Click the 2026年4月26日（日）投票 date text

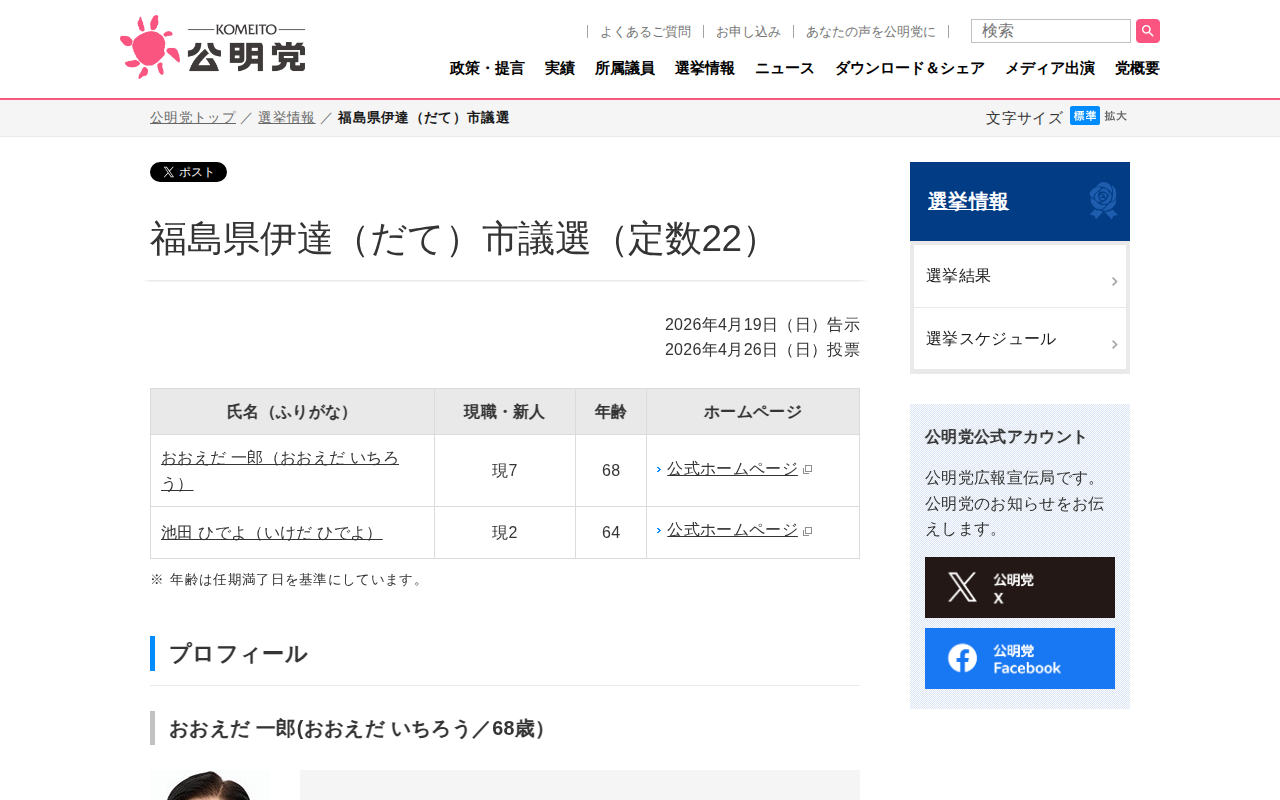pos(762,349)
